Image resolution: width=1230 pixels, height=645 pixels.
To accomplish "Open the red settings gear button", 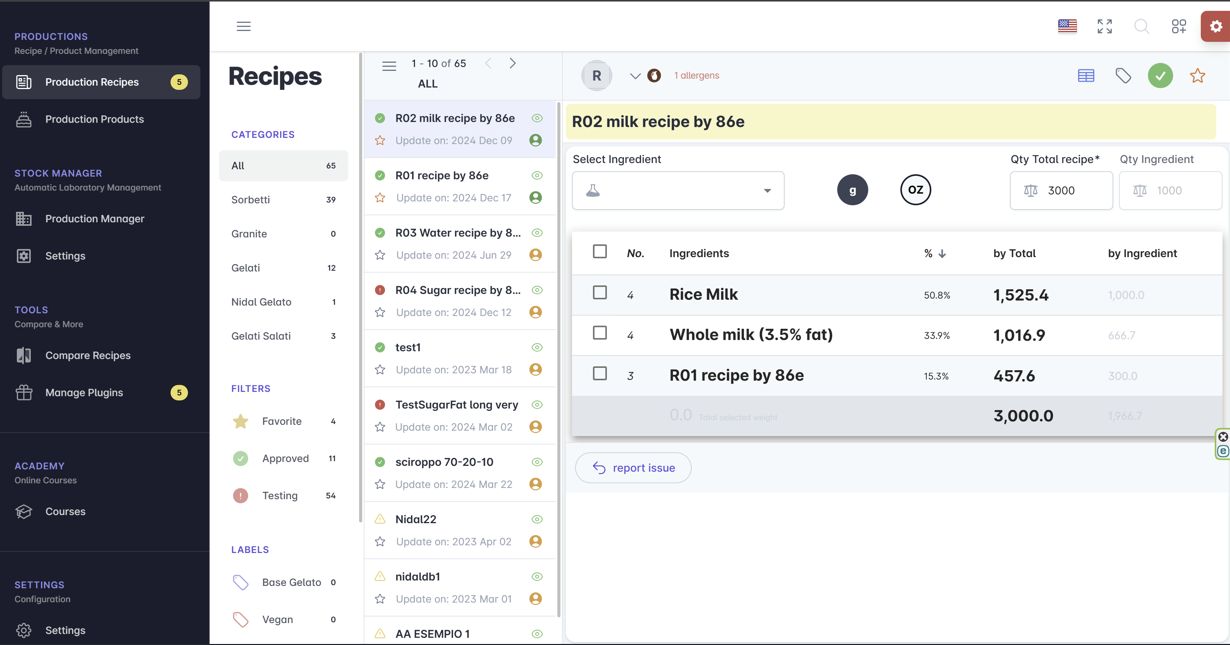I will tap(1215, 27).
